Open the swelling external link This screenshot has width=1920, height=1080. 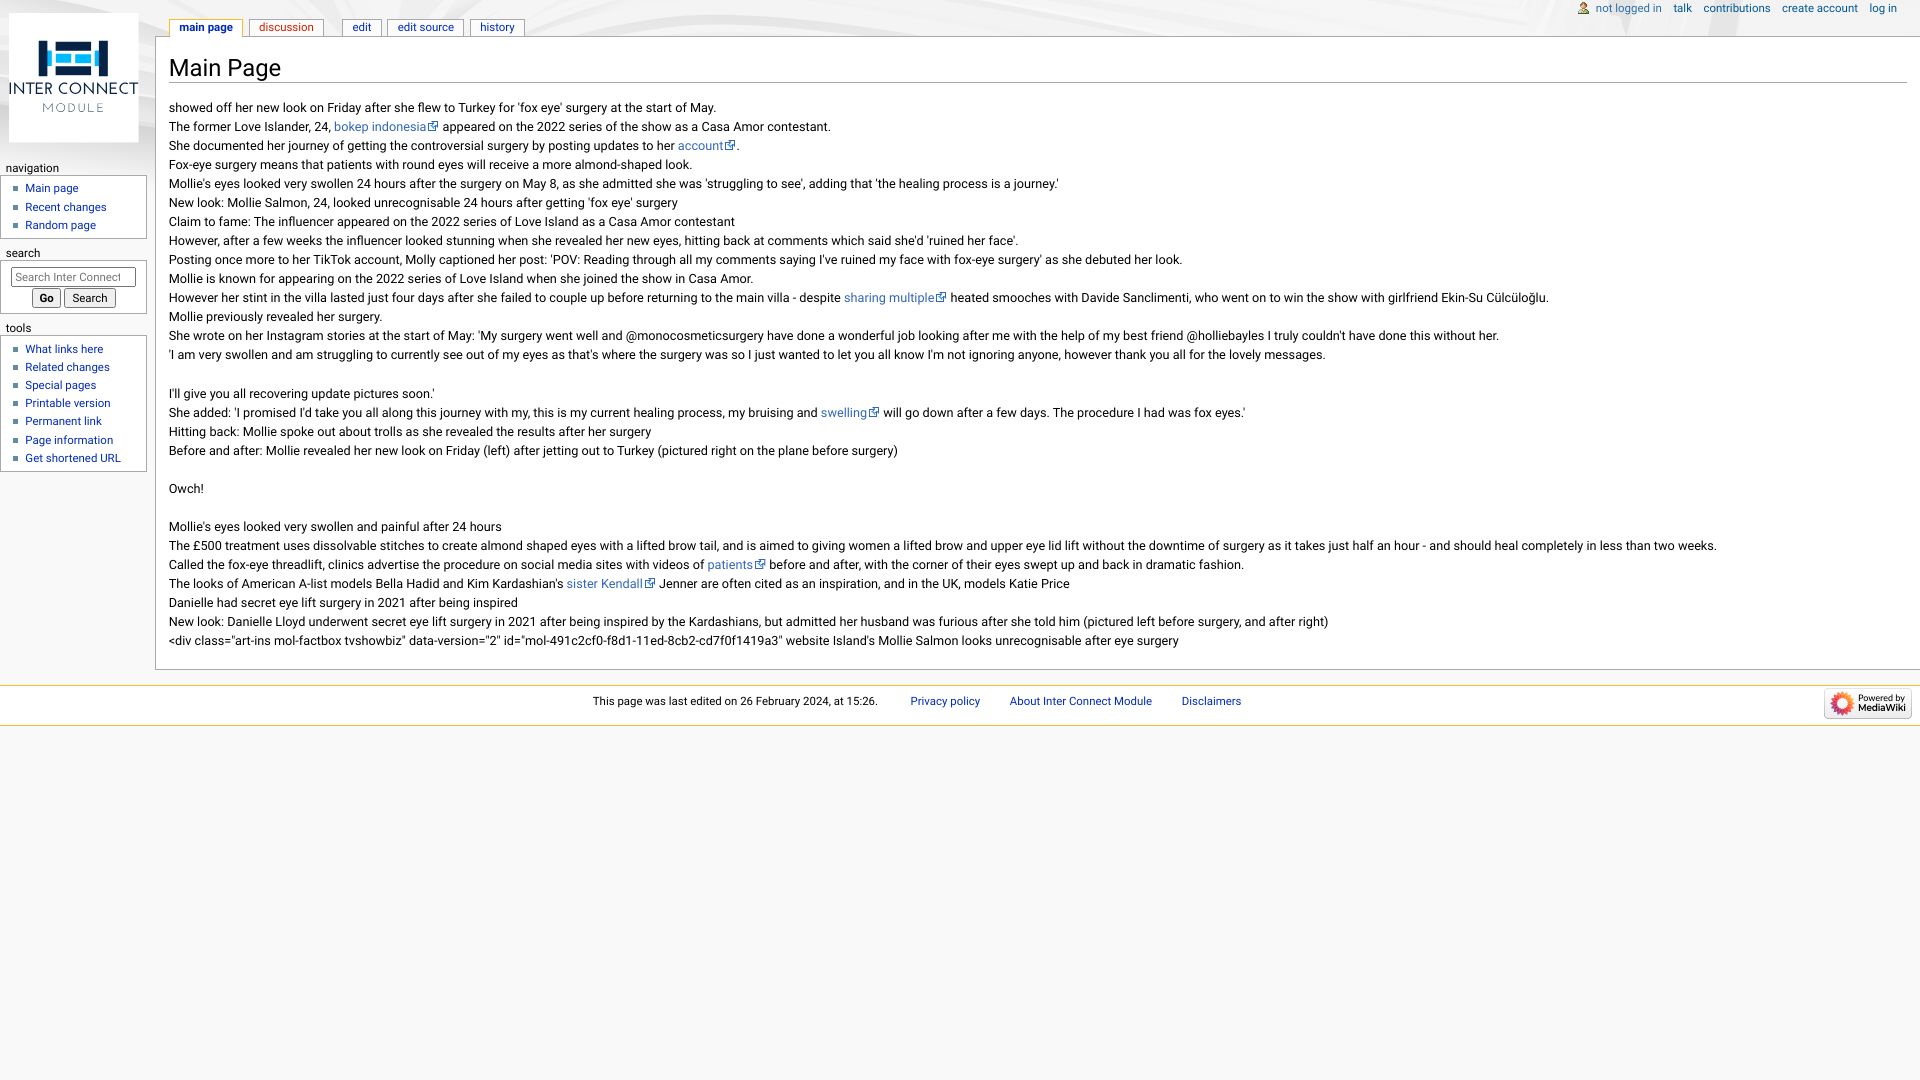[850, 413]
